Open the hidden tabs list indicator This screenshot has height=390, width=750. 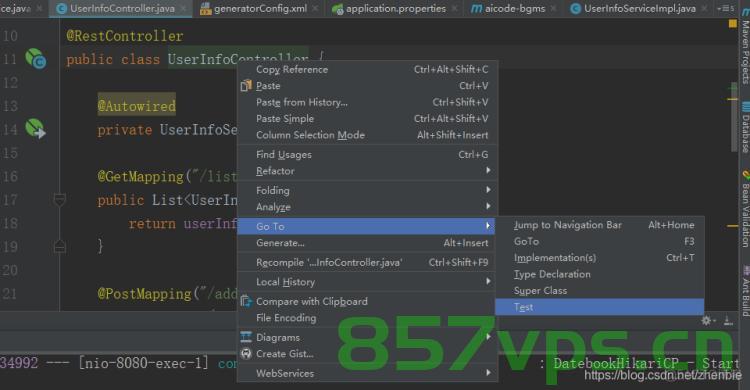click(725, 8)
